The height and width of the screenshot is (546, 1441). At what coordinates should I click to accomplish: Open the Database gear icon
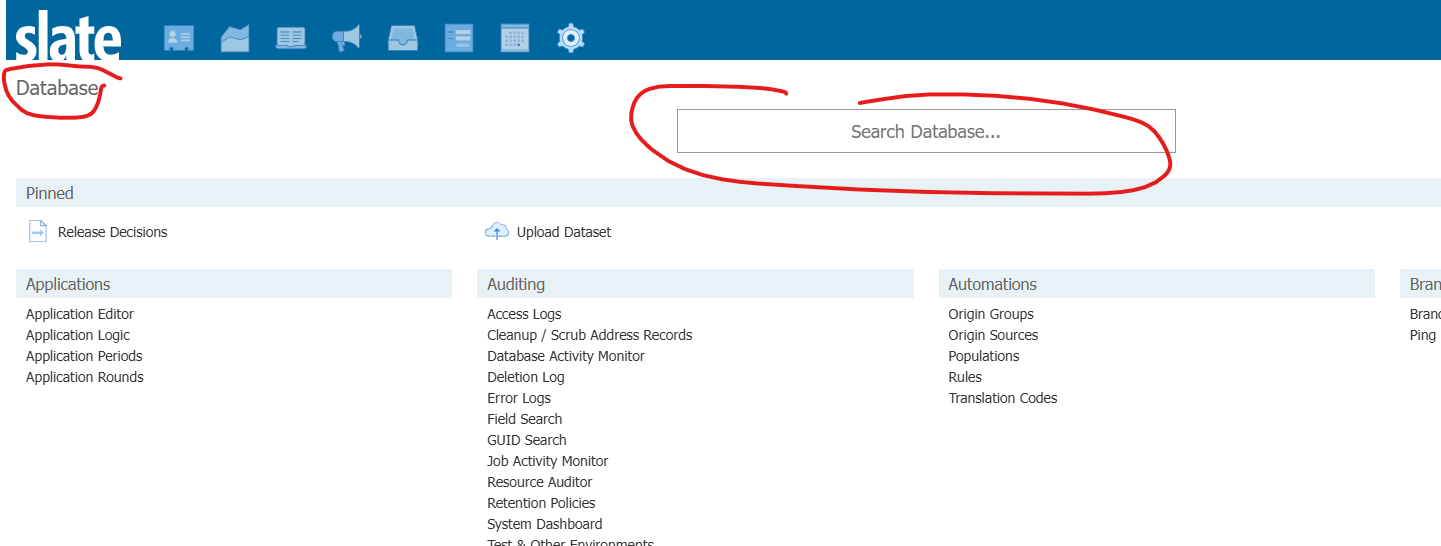pyautogui.click(x=571, y=39)
